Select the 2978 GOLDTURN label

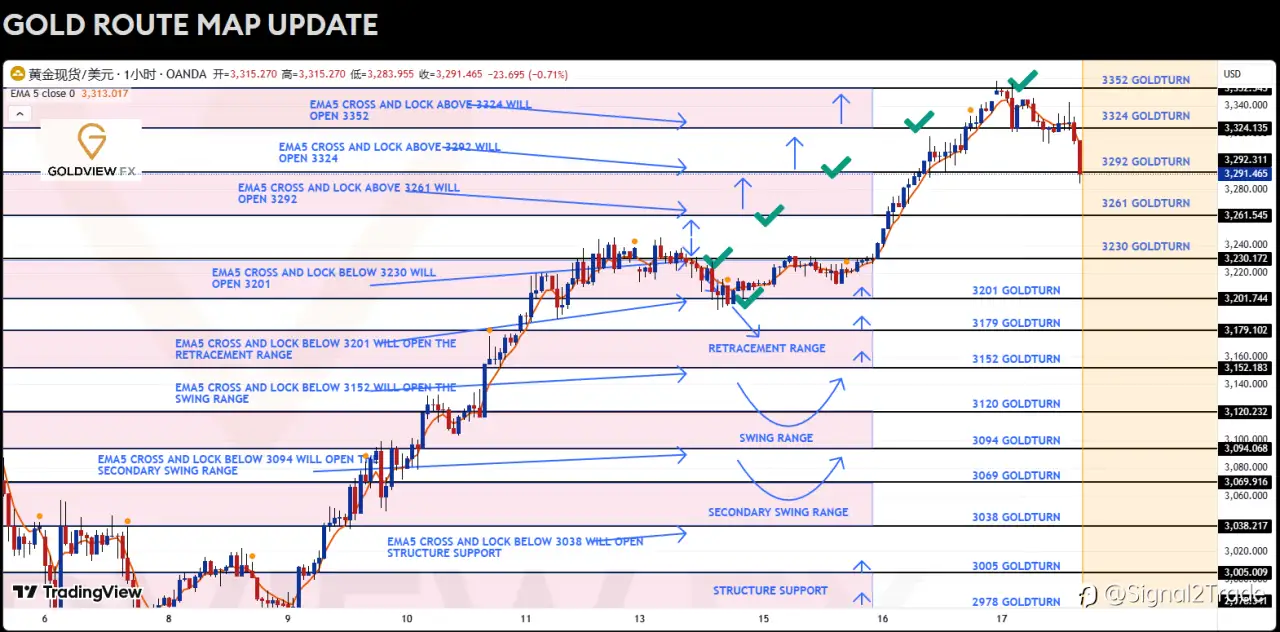pyautogui.click(x=1016, y=602)
